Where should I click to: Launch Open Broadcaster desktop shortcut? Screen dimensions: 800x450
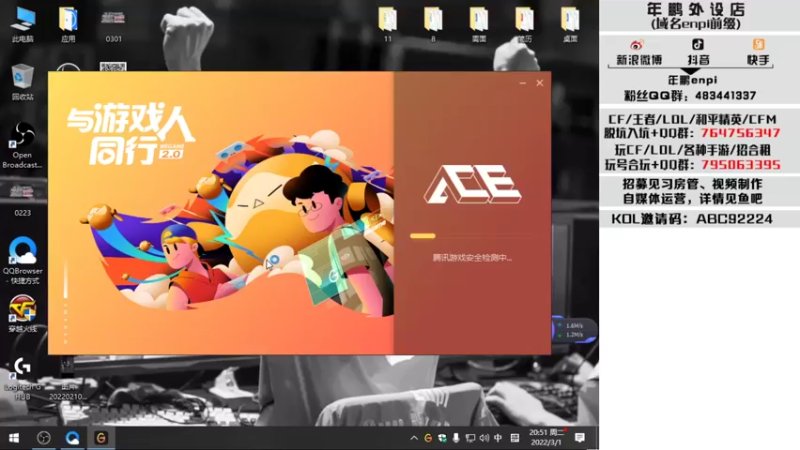tap(22, 145)
